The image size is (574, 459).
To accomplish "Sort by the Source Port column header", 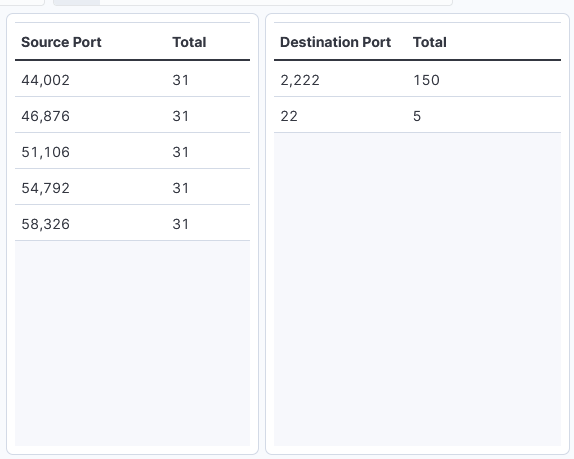I will (61, 42).
